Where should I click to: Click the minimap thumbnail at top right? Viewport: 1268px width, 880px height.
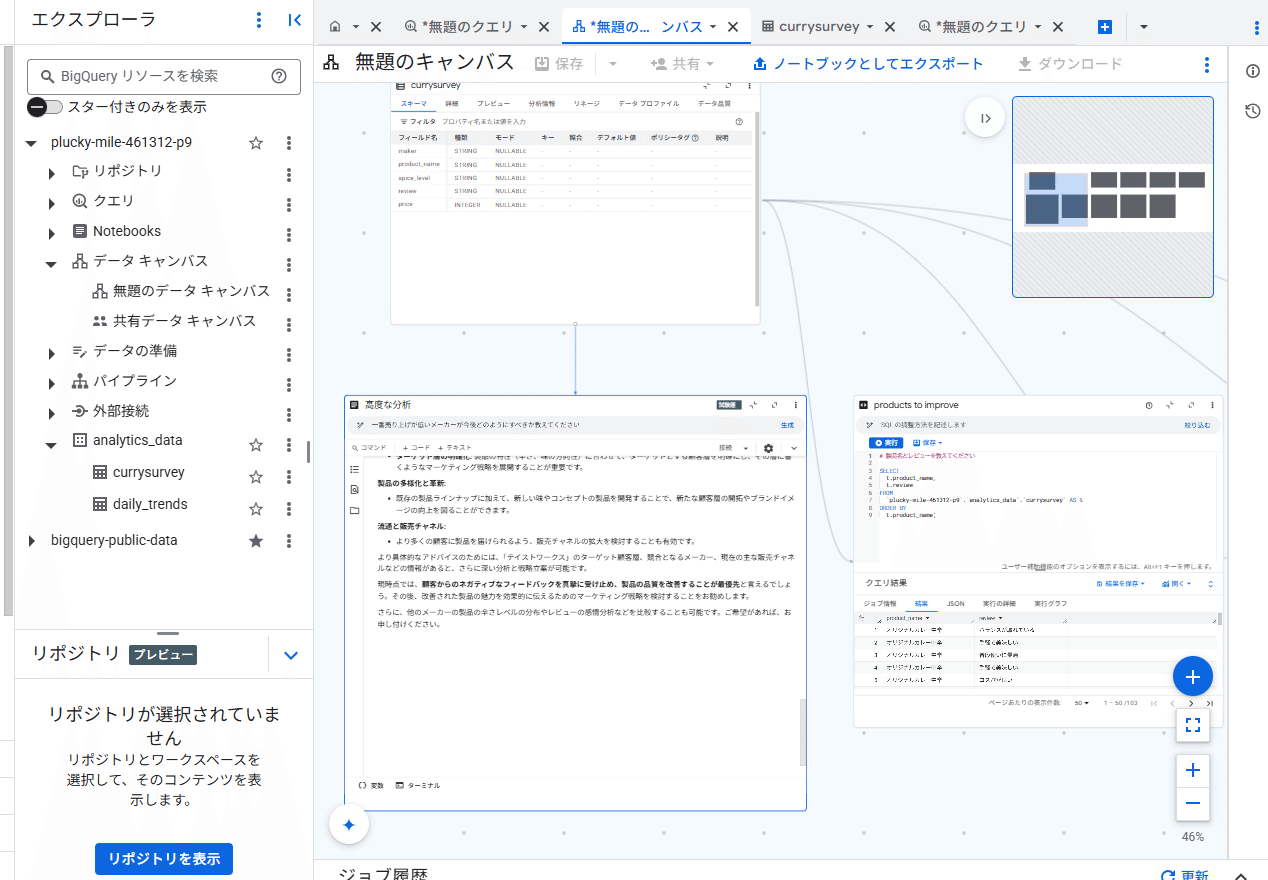[1112, 195]
